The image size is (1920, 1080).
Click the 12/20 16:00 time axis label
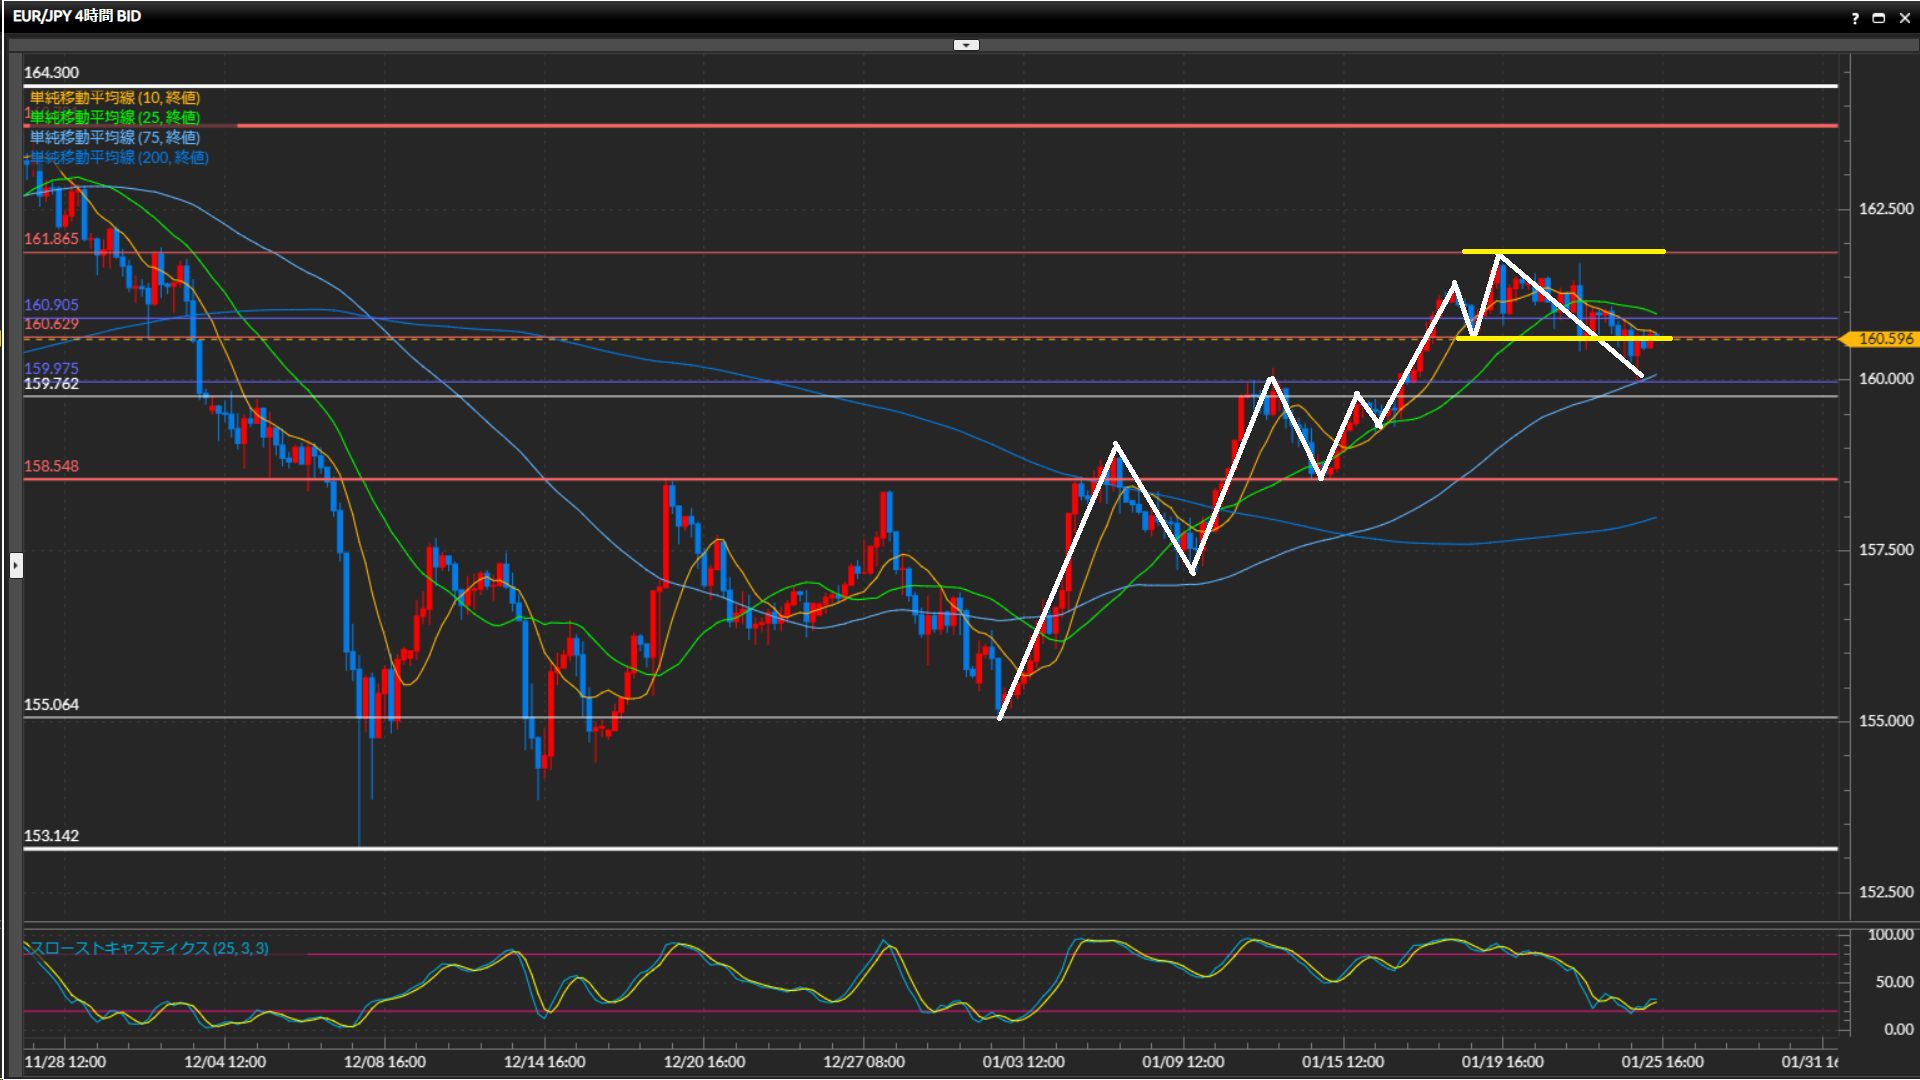click(x=704, y=1062)
